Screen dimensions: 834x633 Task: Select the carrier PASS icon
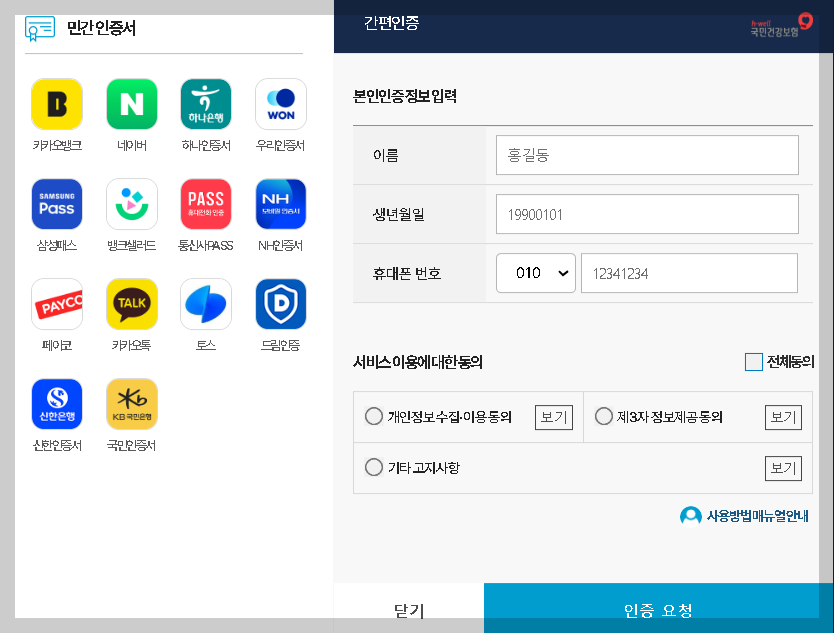206,204
